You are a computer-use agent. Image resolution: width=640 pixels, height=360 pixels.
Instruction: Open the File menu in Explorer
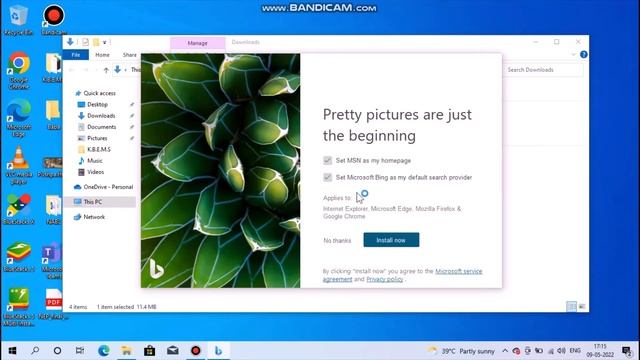[x=76, y=55]
